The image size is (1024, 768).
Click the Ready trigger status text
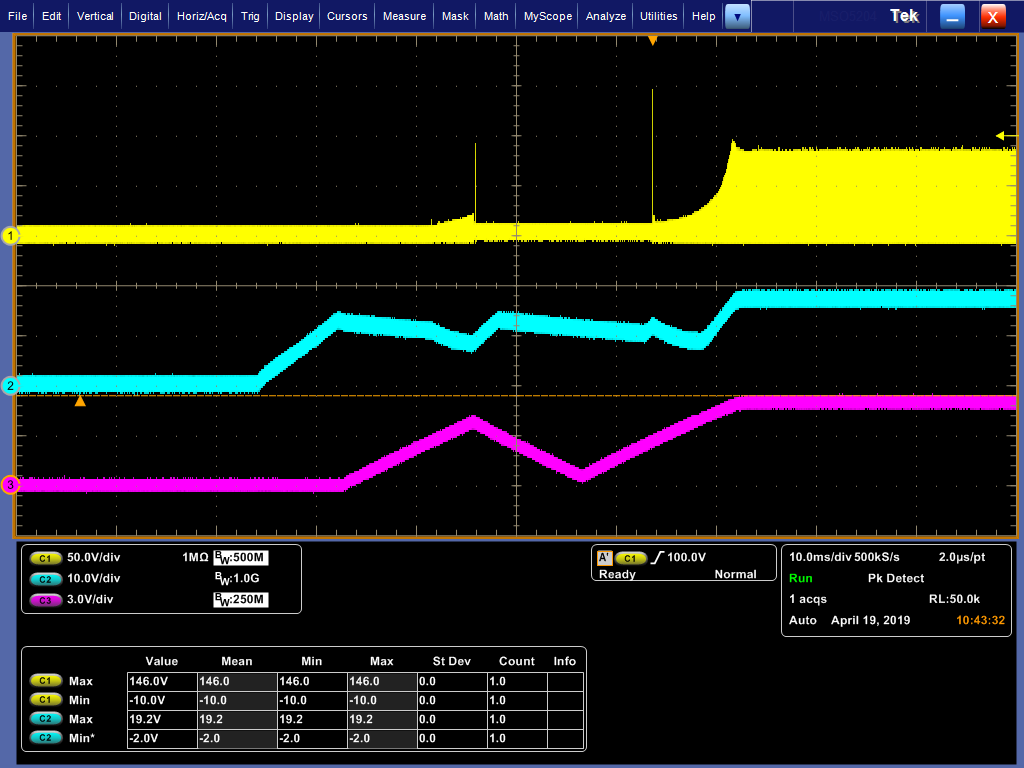(617, 575)
